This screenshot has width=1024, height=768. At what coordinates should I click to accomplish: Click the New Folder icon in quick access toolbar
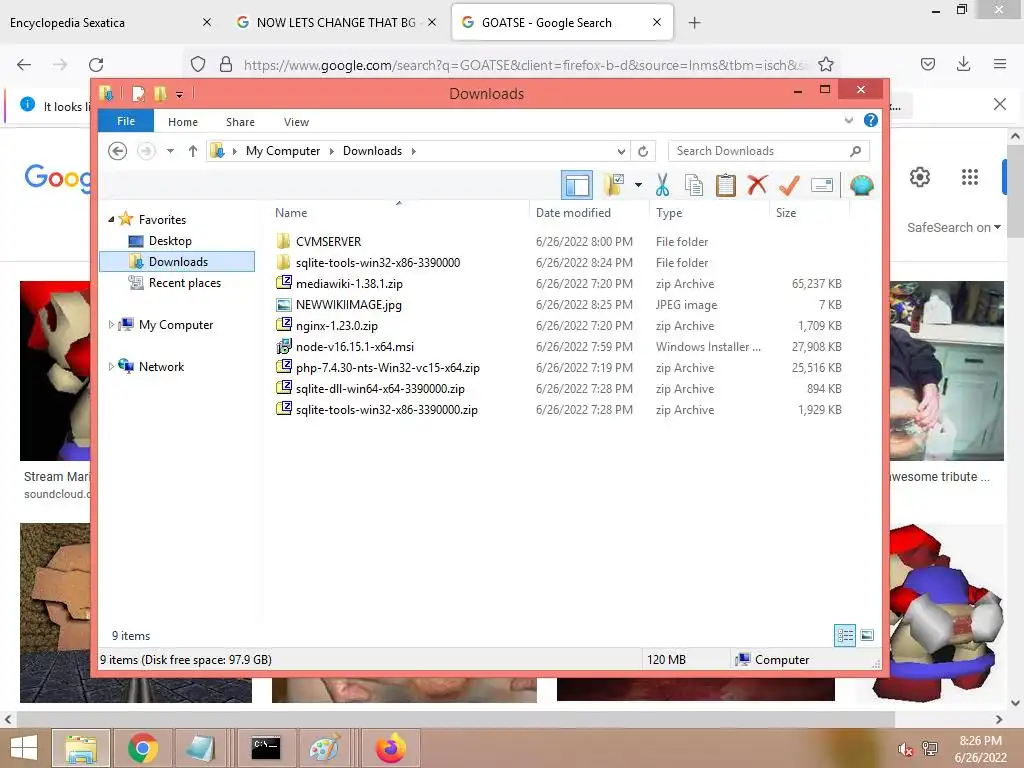[x=160, y=94]
